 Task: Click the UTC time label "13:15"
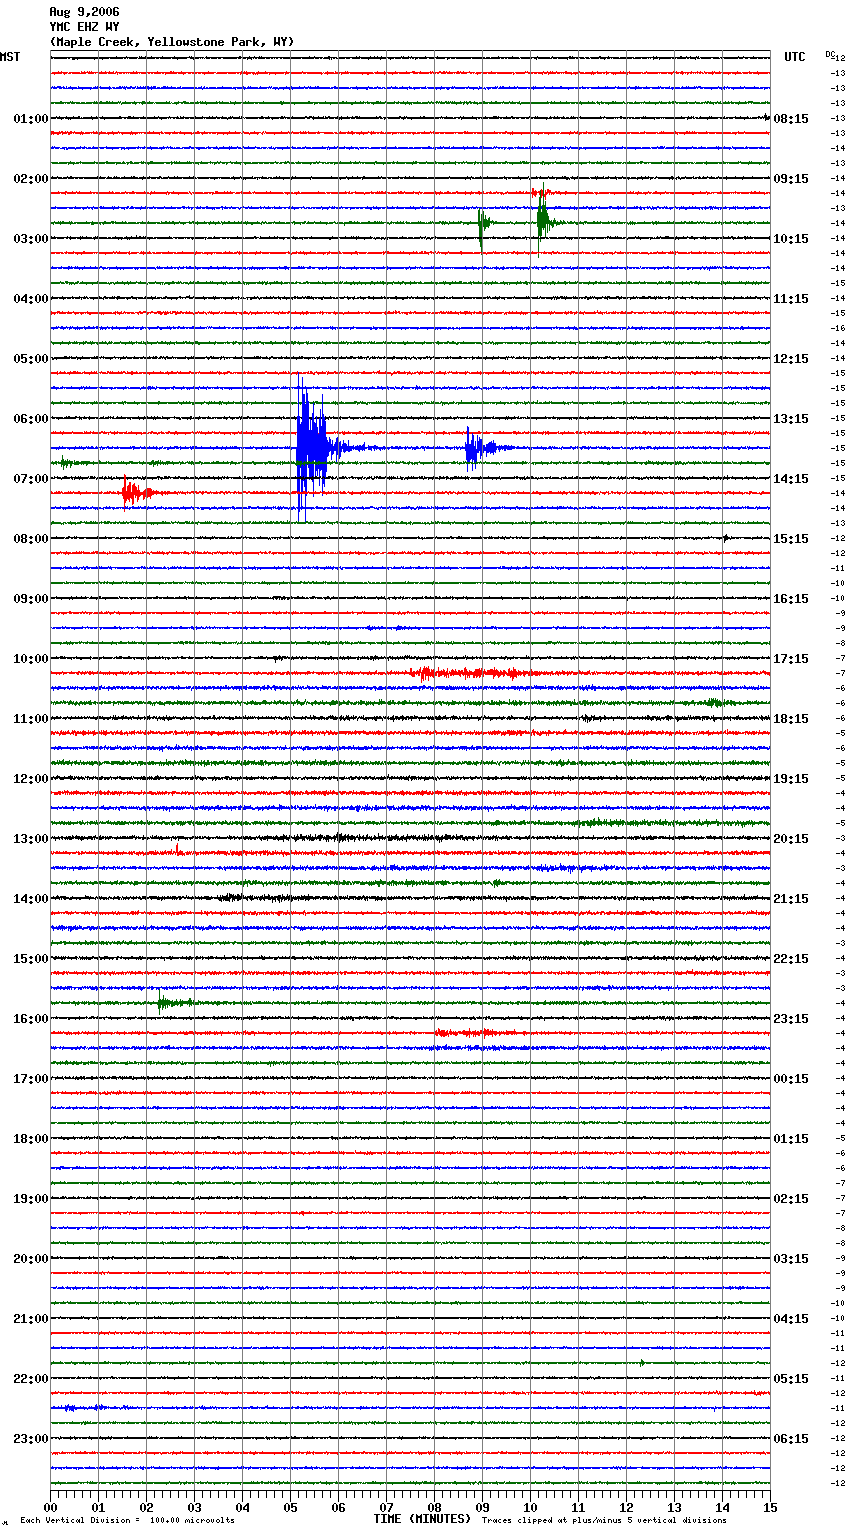click(791, 419)
